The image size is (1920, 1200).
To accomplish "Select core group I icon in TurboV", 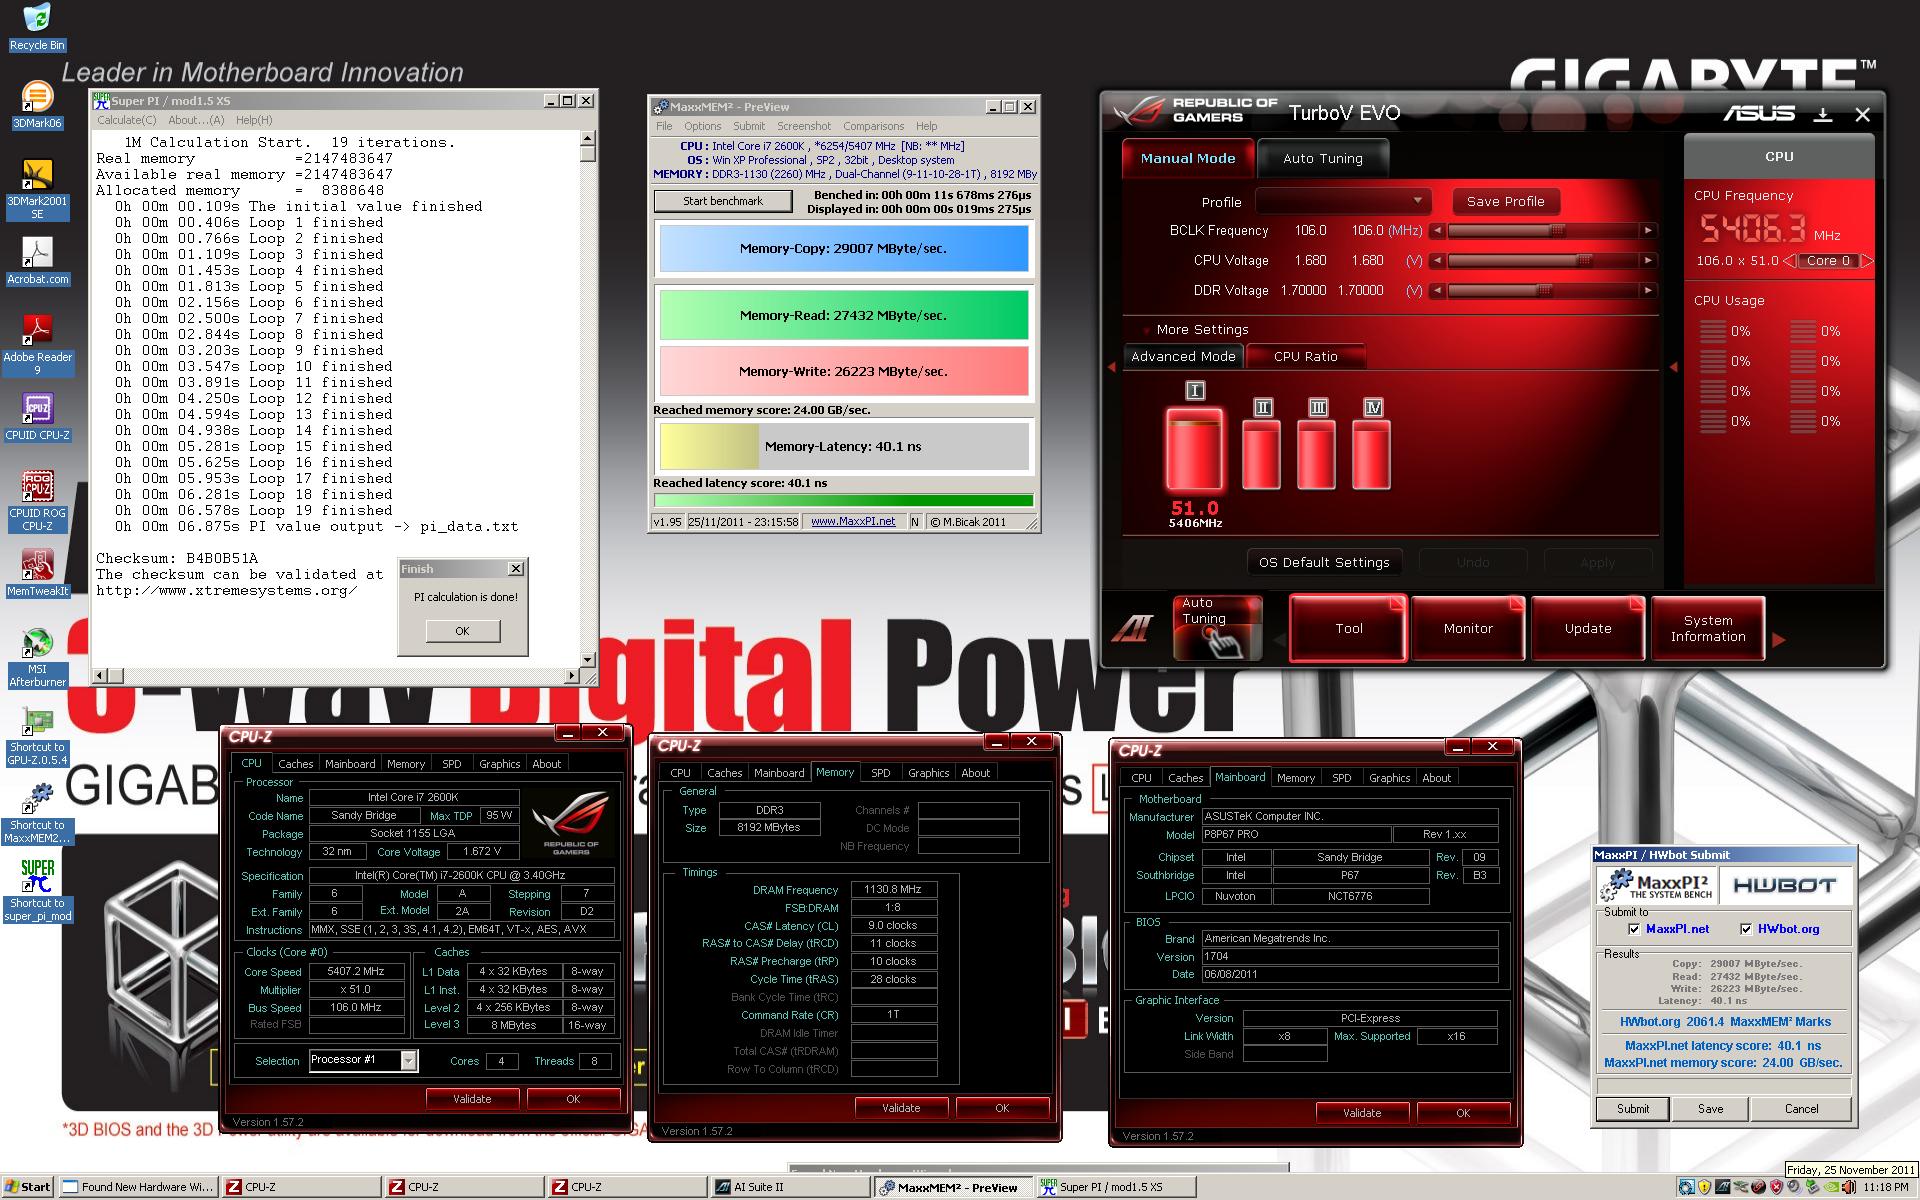I will 1194,390.
